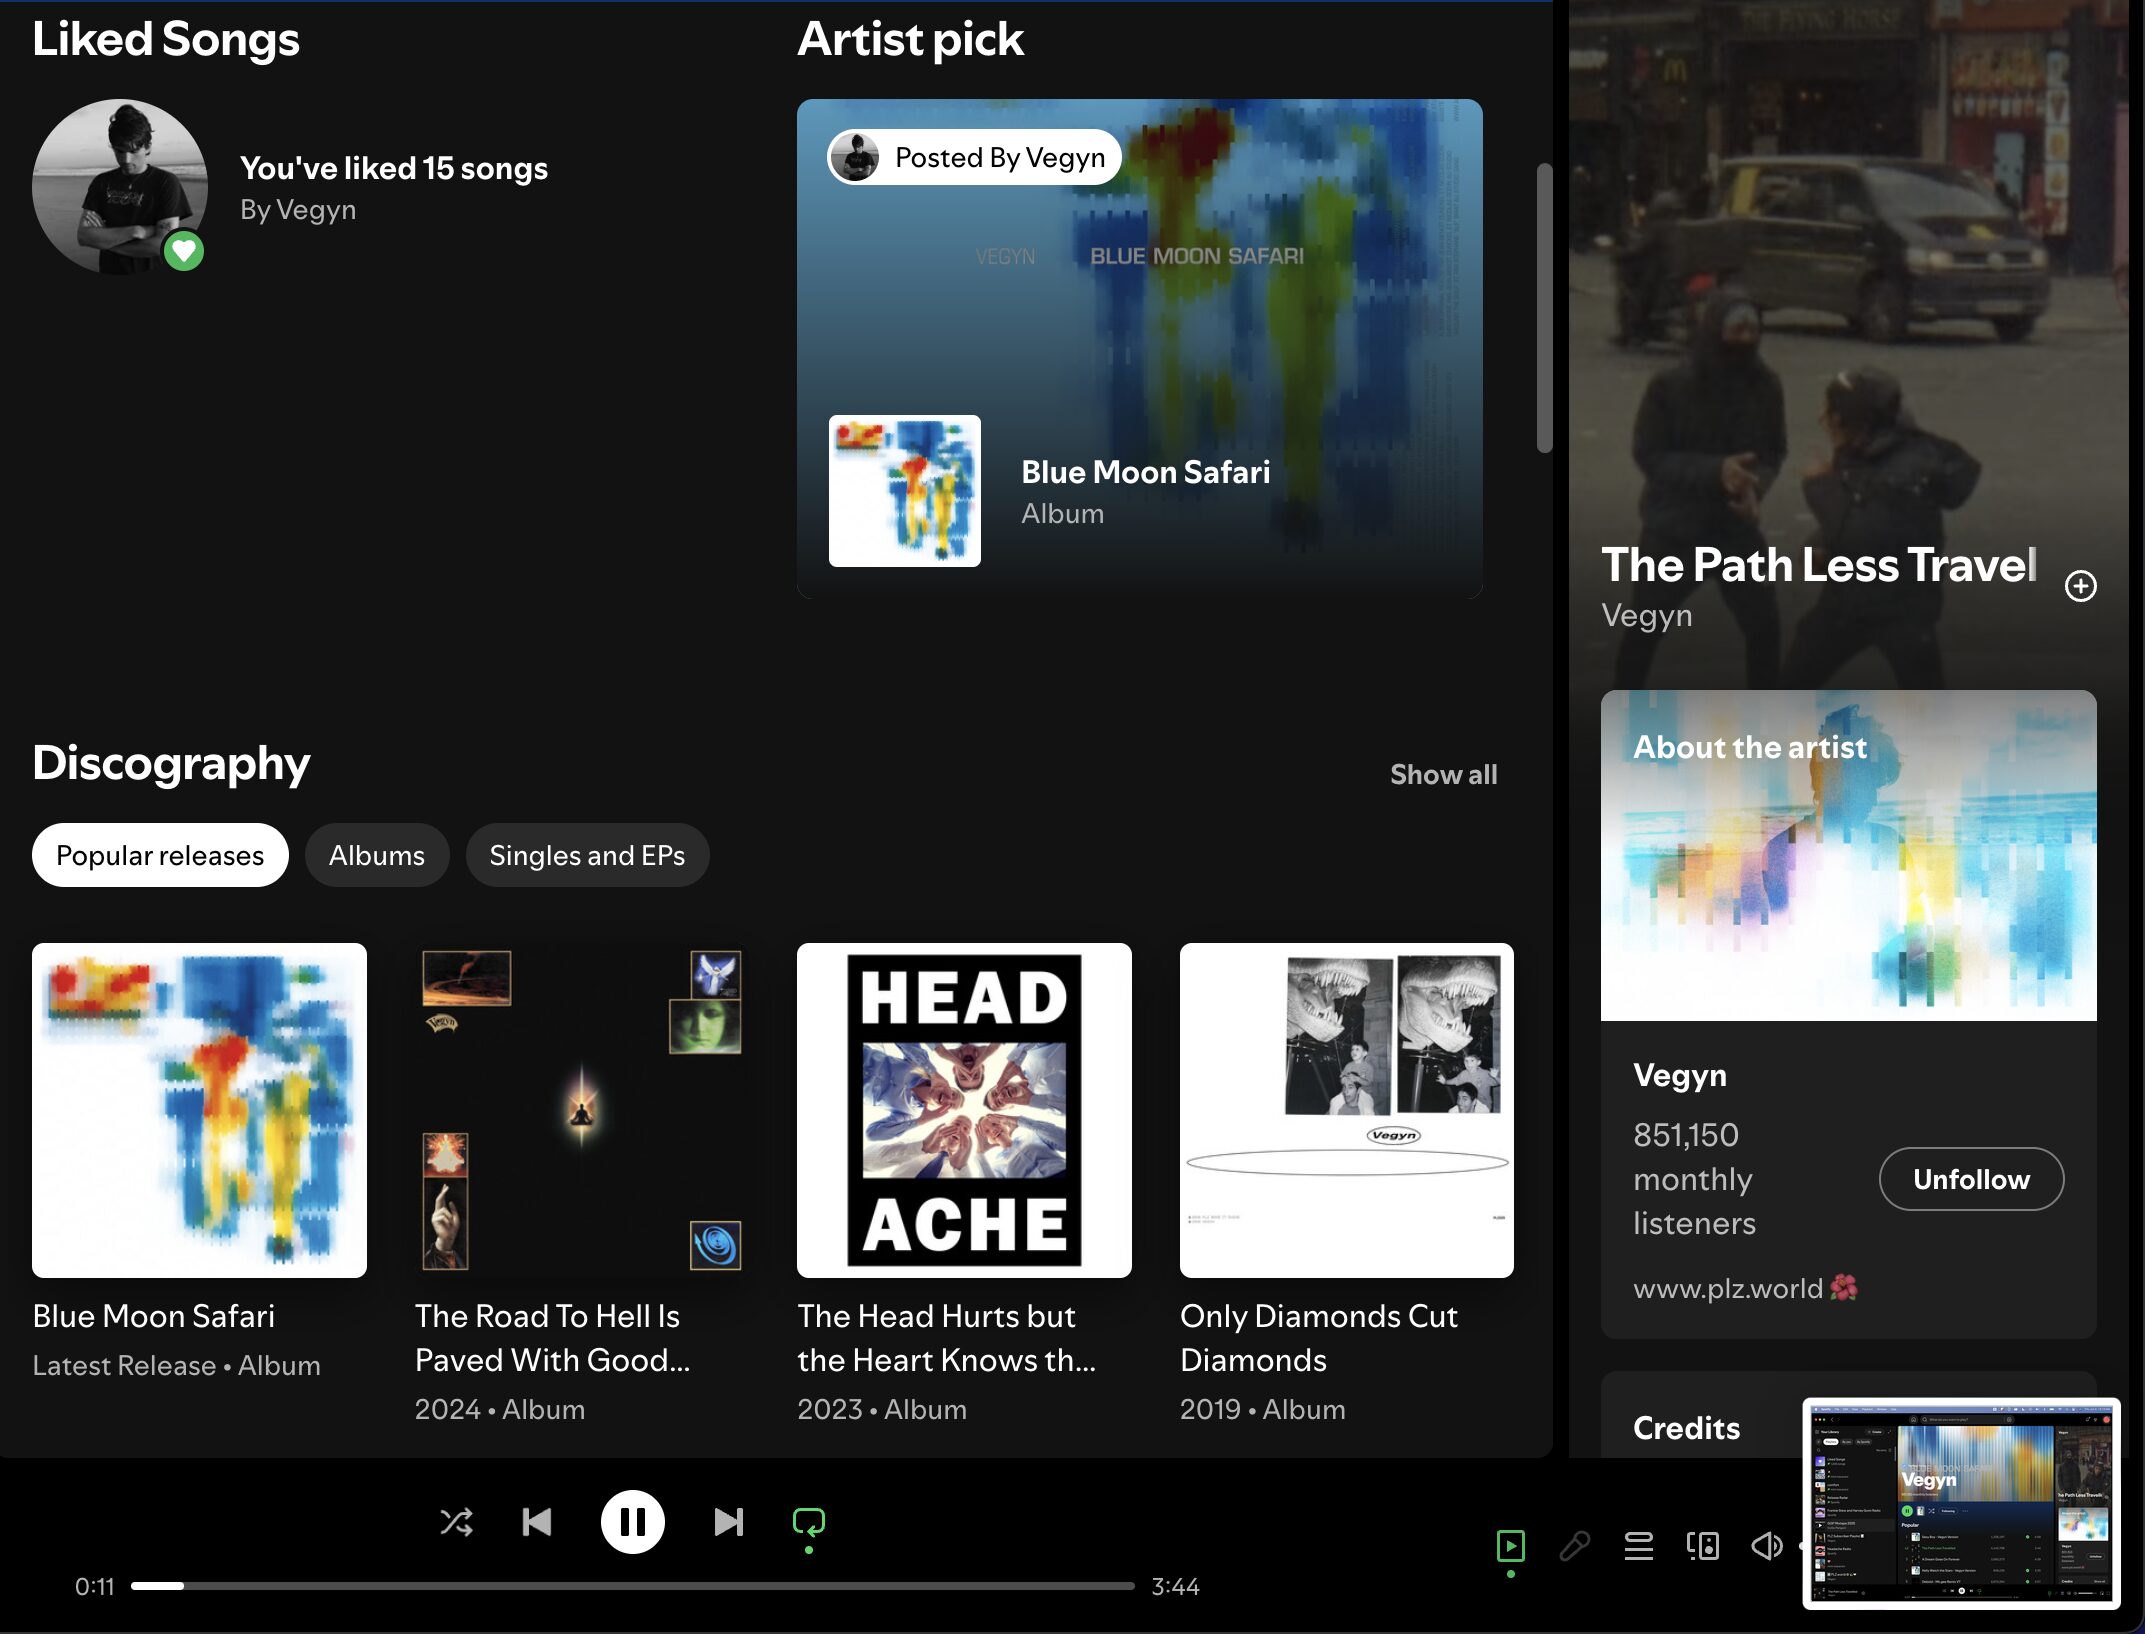Toggle shuffle playback

pos(457,1522)
